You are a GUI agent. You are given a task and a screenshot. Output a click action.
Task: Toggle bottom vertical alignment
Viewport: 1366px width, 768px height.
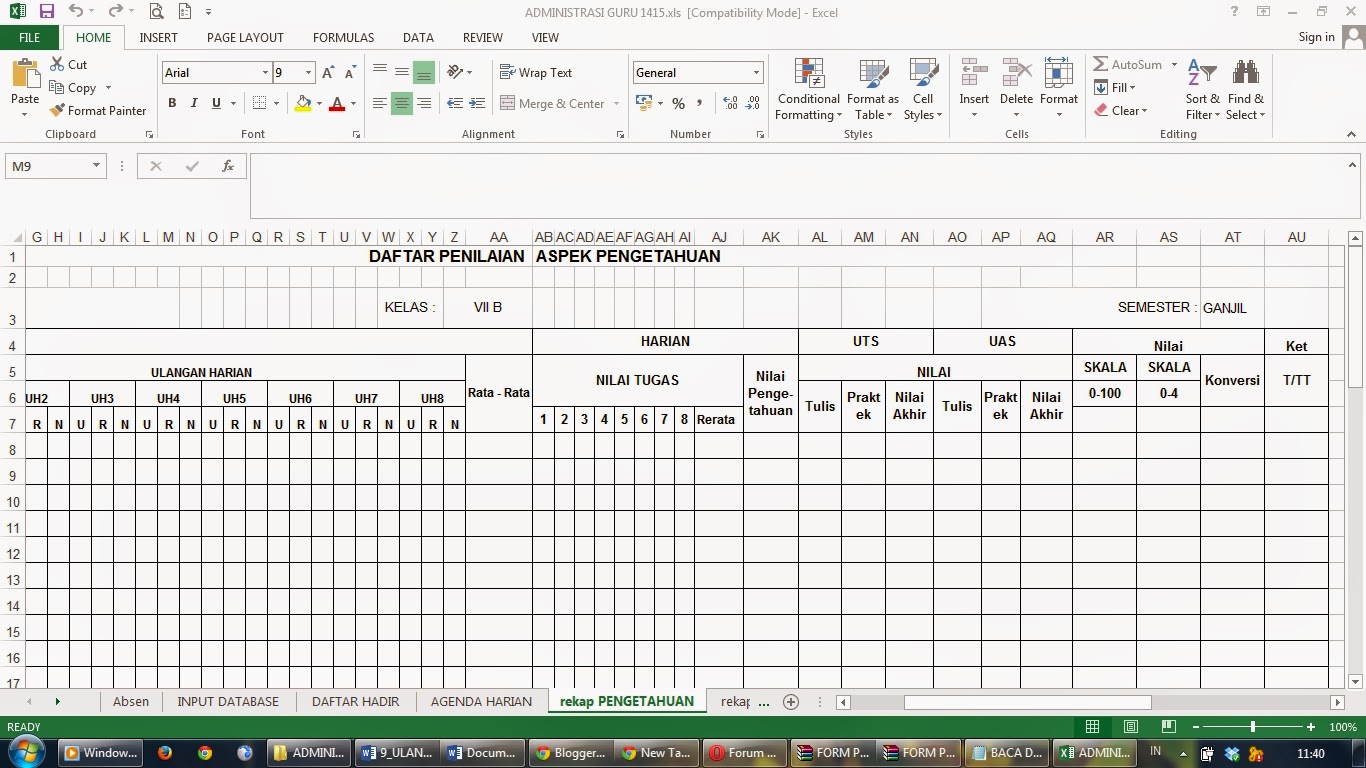pos(424,72)
